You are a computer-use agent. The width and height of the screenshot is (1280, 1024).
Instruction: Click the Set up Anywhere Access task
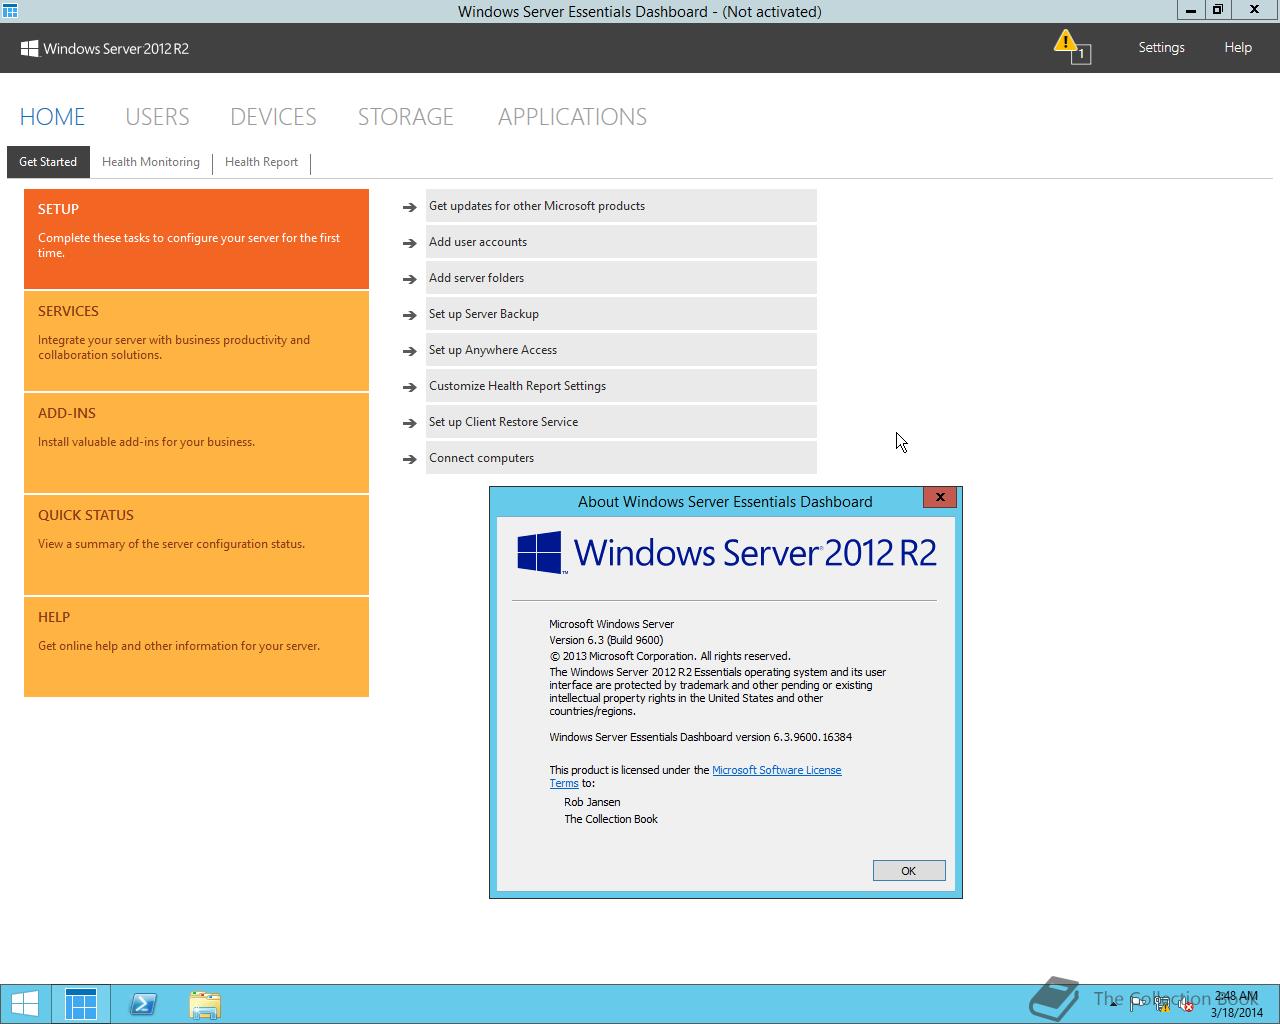point(621,350)
